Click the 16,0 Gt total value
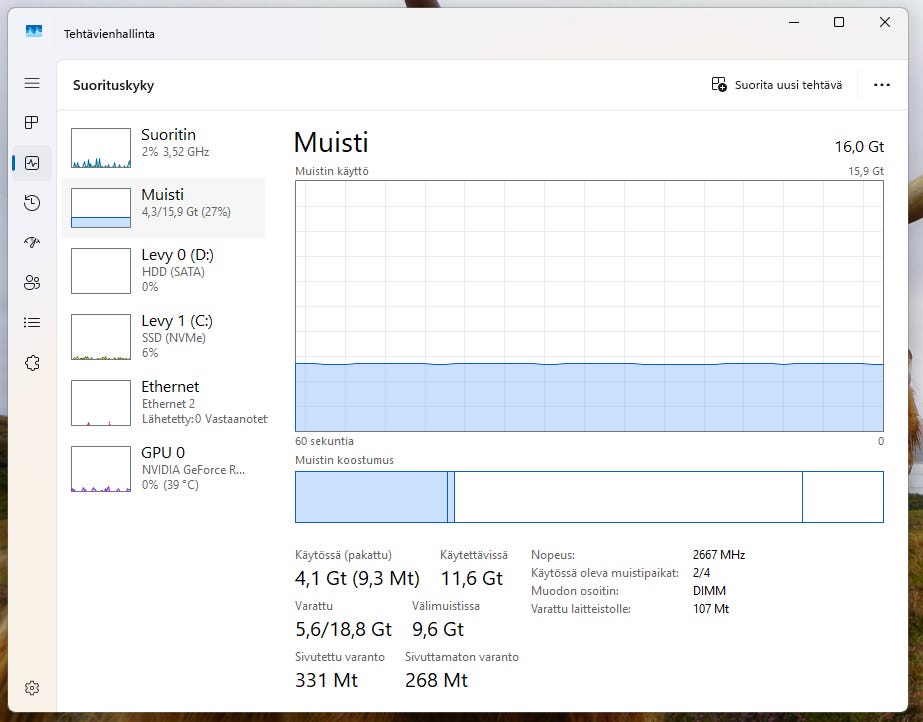923x722 pixels. click(x=859, y=147)
